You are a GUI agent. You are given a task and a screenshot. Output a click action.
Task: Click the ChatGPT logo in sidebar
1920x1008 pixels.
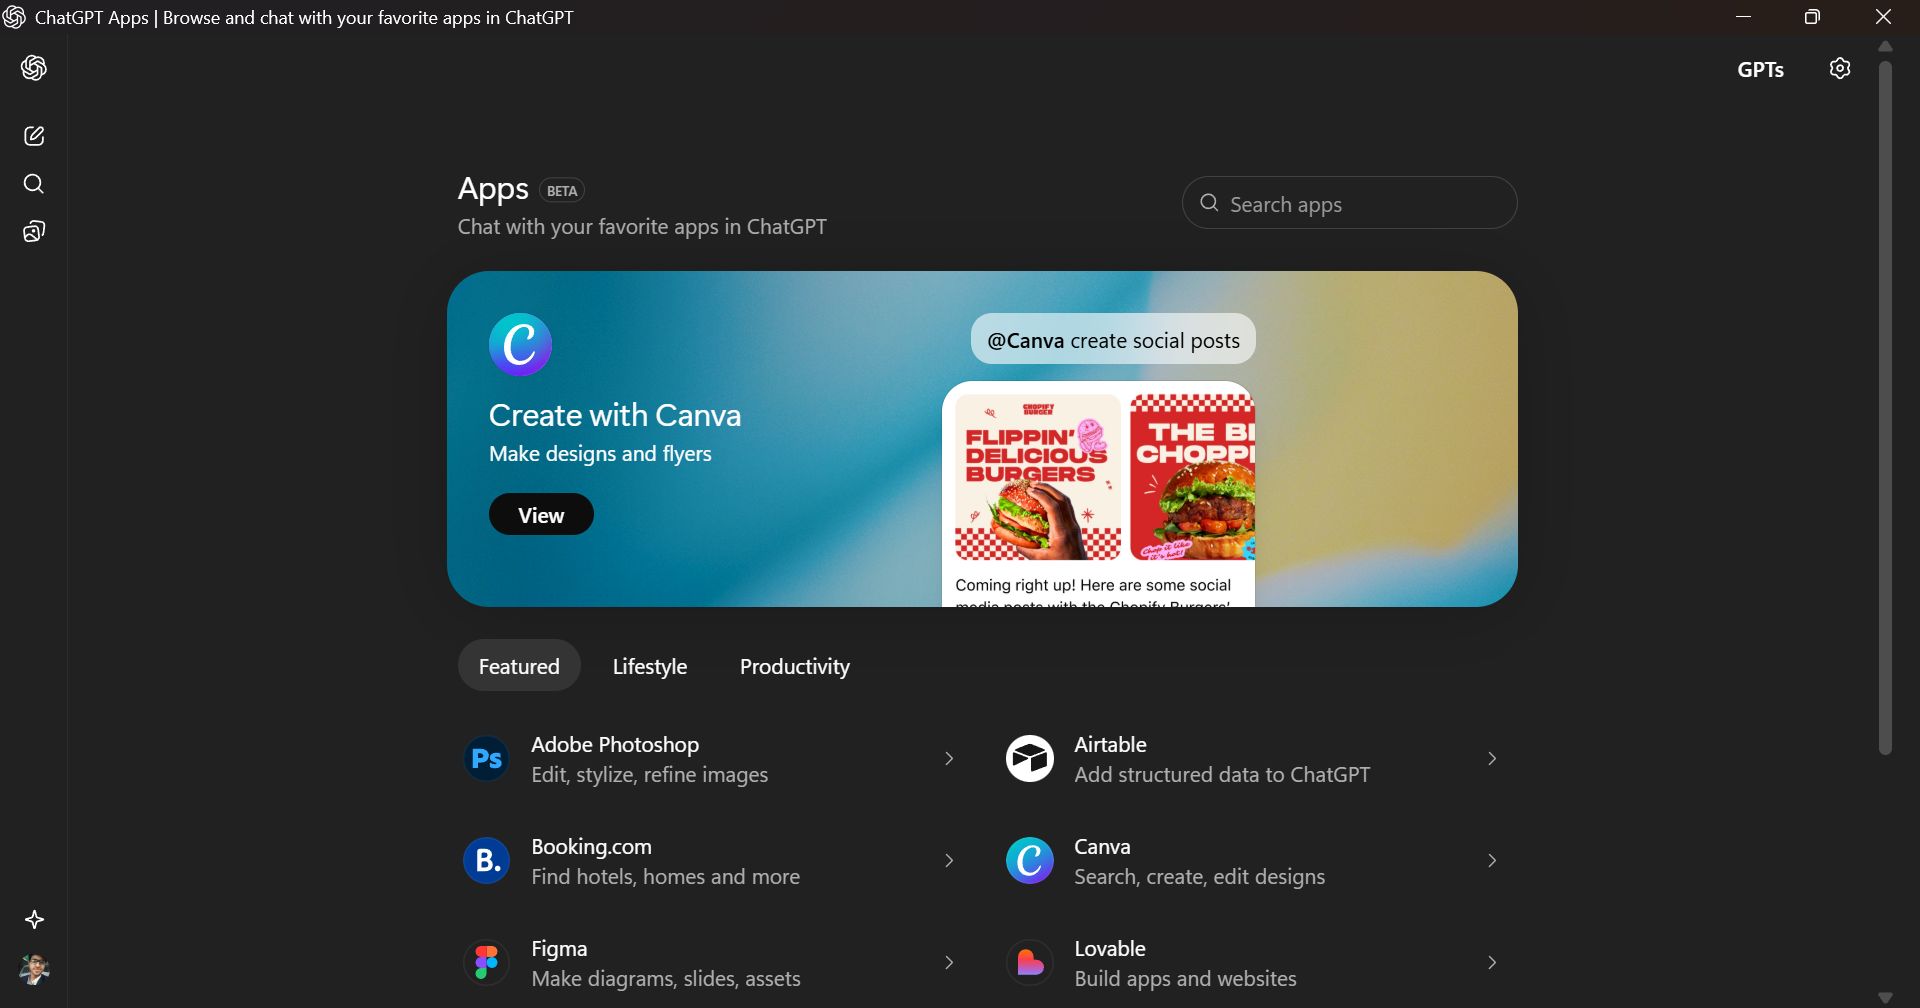[34, 68]
